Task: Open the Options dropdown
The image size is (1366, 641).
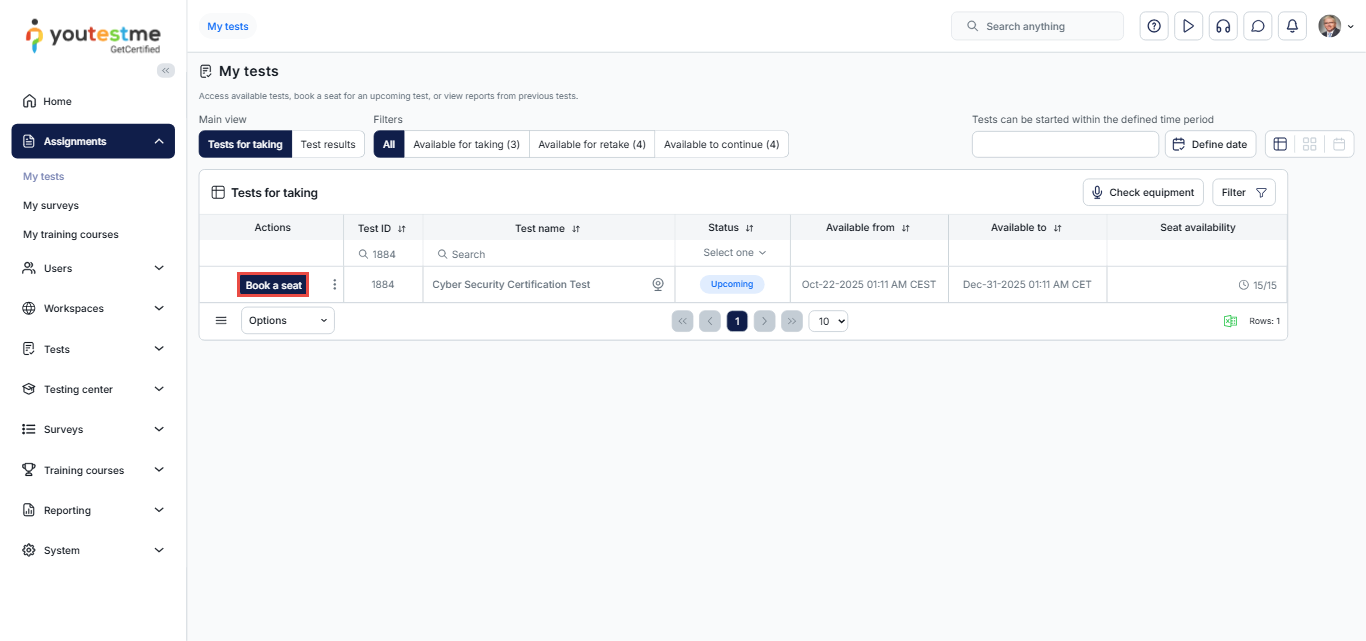Action: [x=288, y=321]
